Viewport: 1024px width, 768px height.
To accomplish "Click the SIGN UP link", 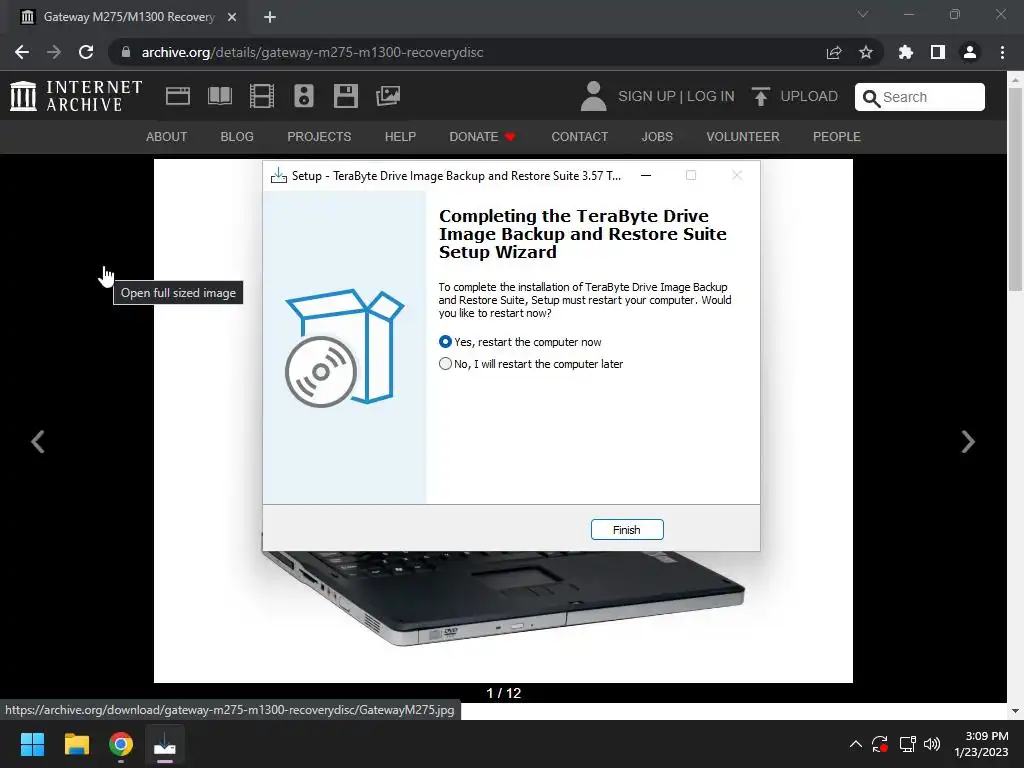I will (647, 96).
